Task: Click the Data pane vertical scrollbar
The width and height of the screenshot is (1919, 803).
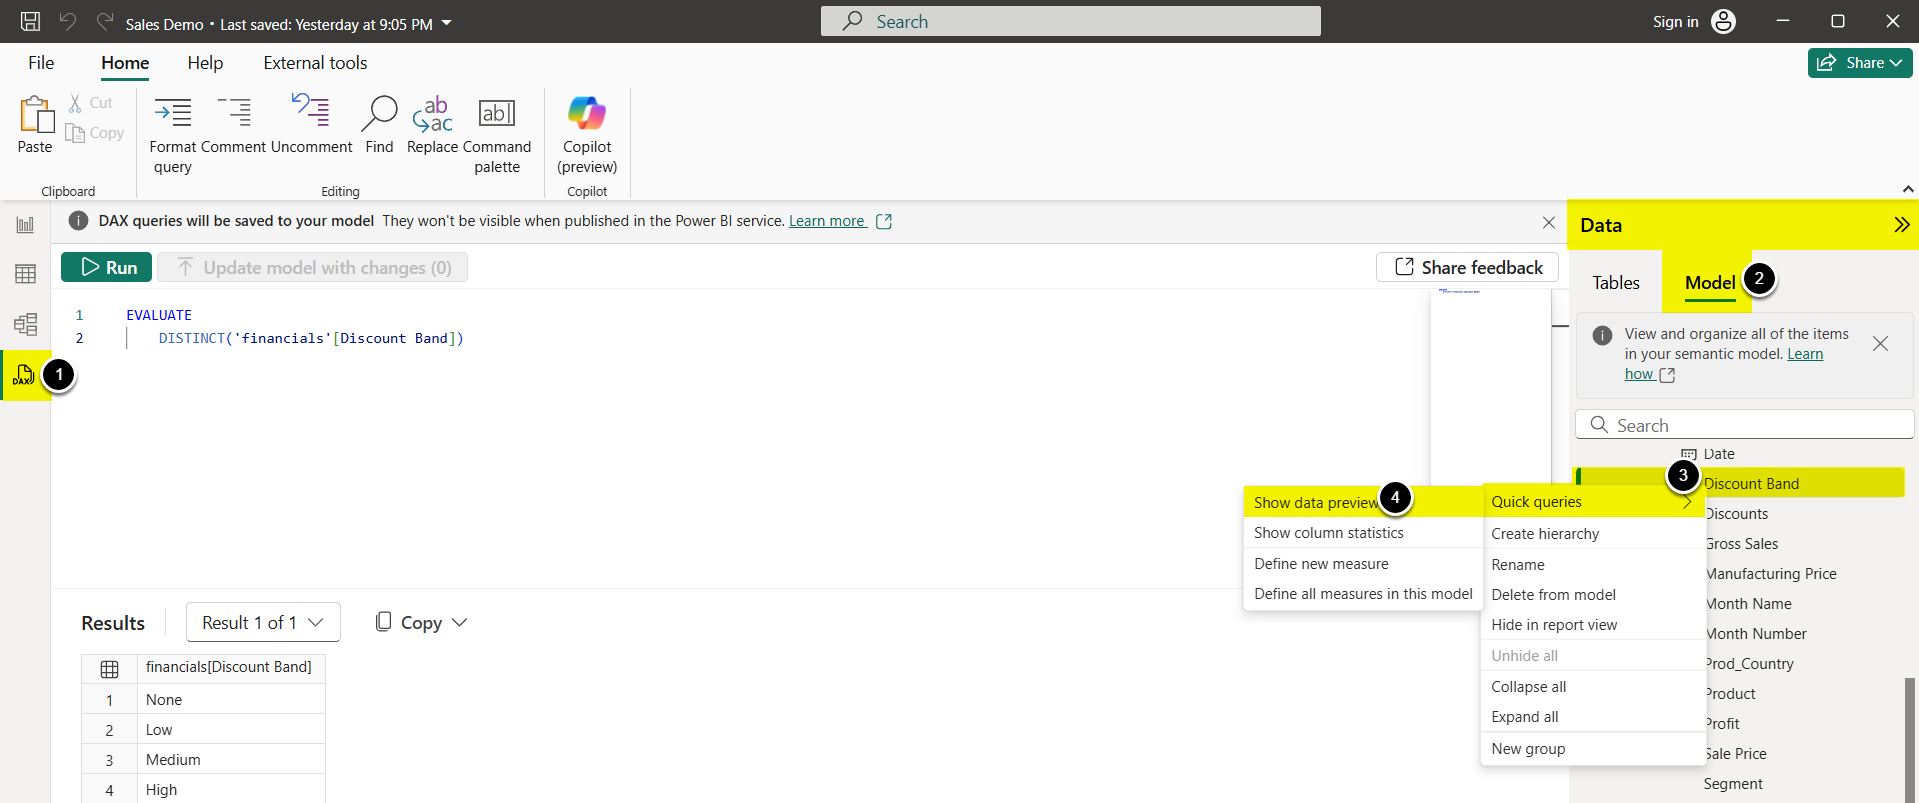Action: point(1910,738)
